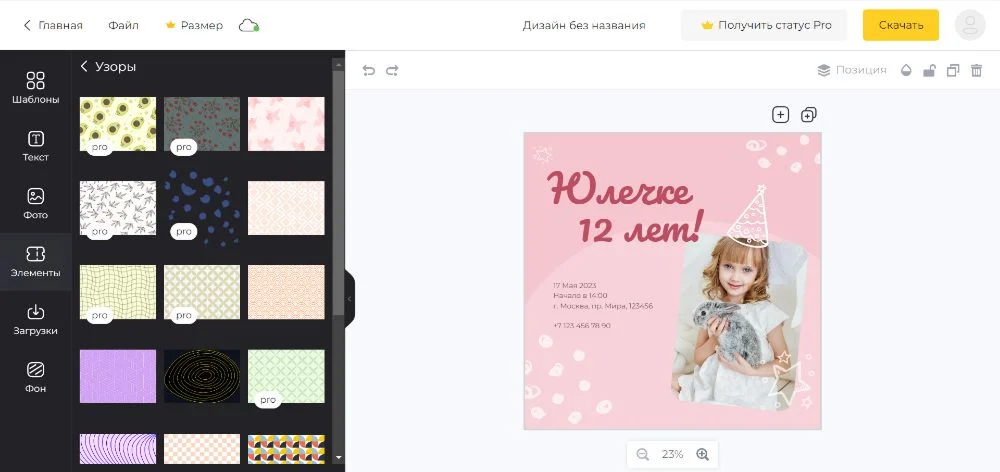Select the yellow wavy grid pattern

point(118,292)
